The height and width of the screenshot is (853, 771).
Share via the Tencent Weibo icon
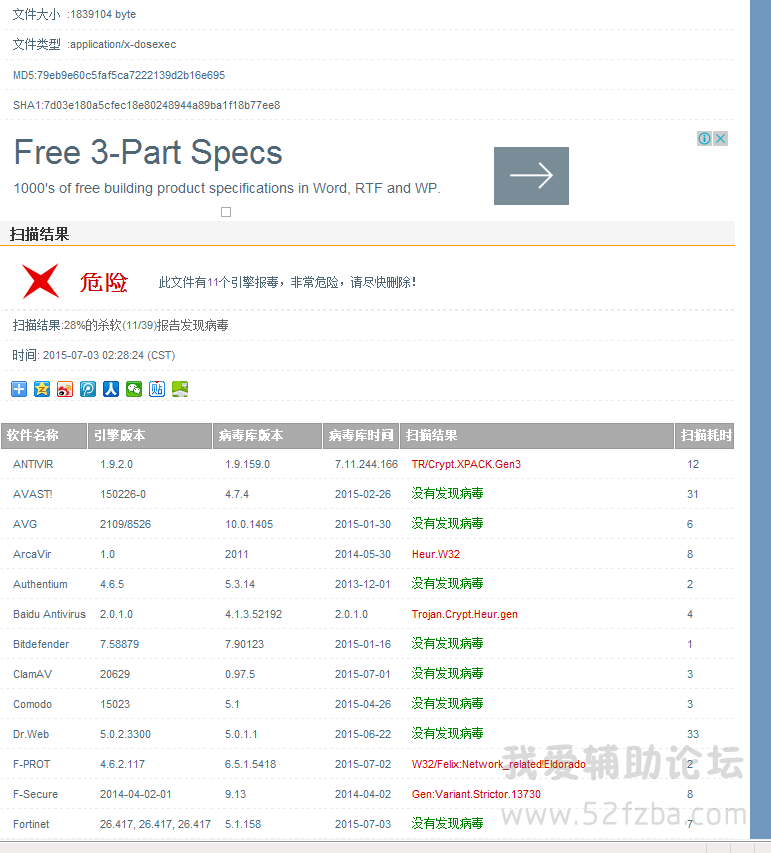click(x=88, y=389)
